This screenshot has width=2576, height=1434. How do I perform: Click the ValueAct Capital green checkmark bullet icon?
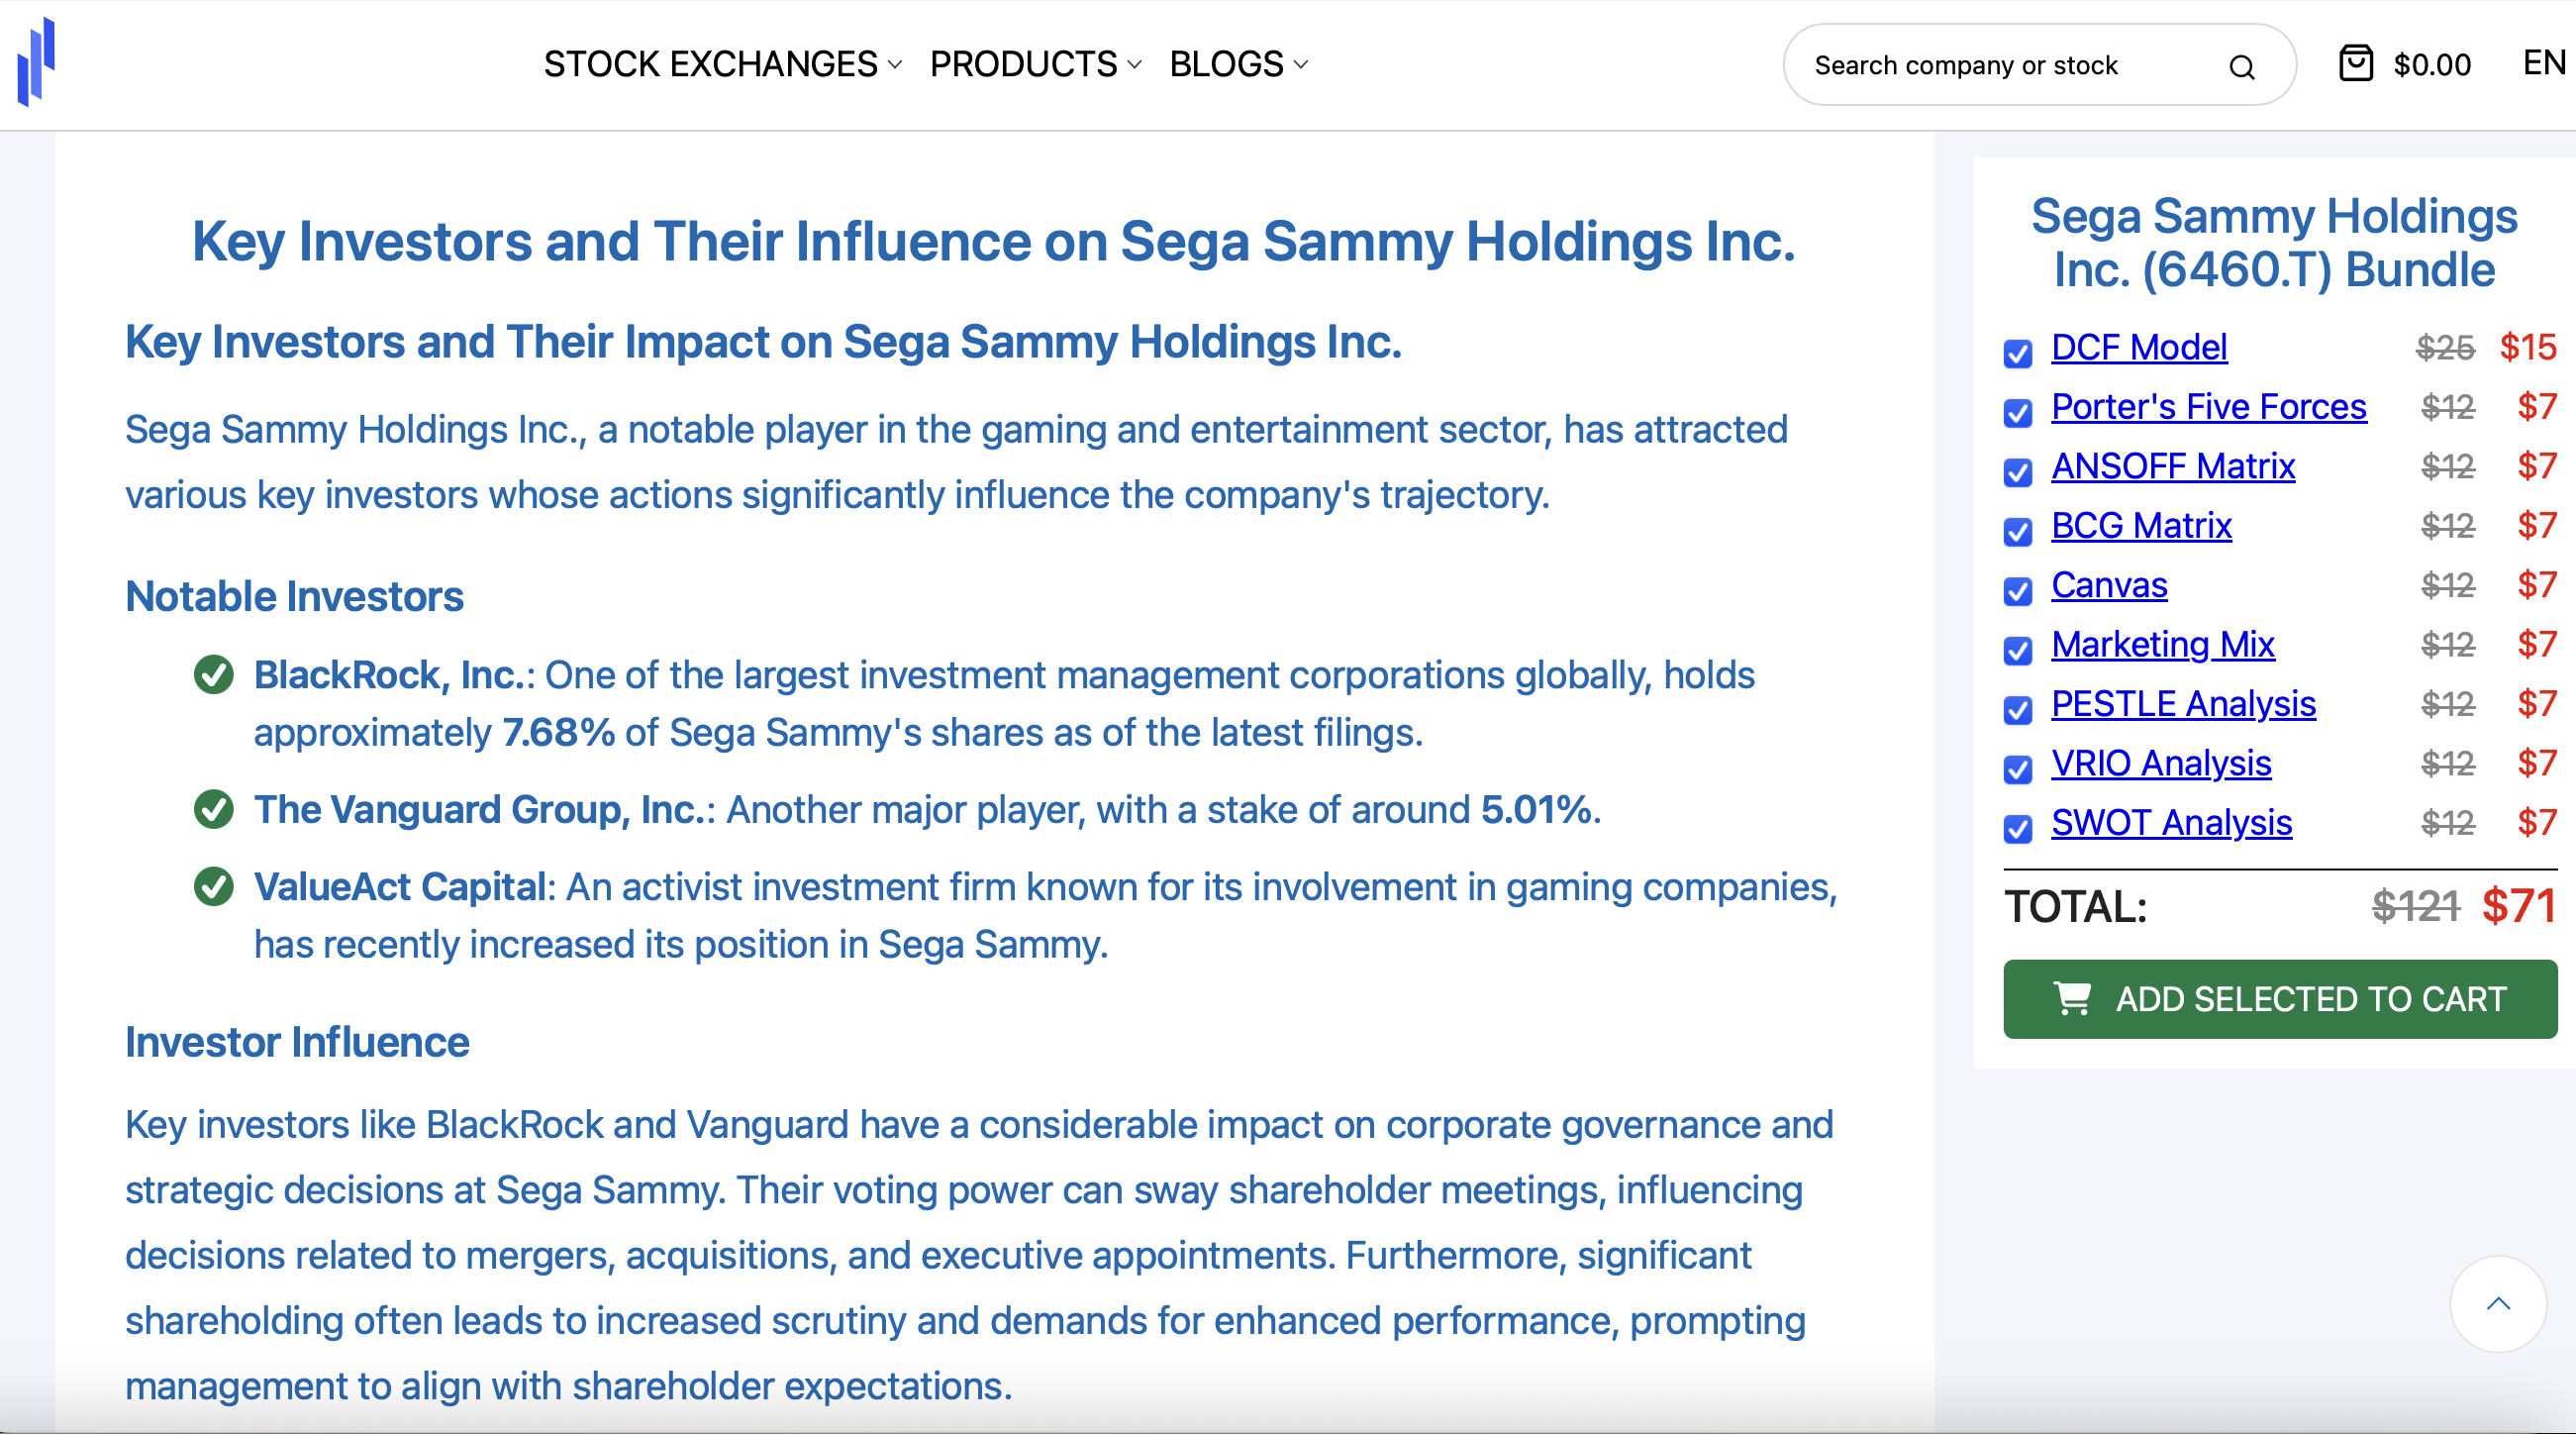tap(213, 886)
